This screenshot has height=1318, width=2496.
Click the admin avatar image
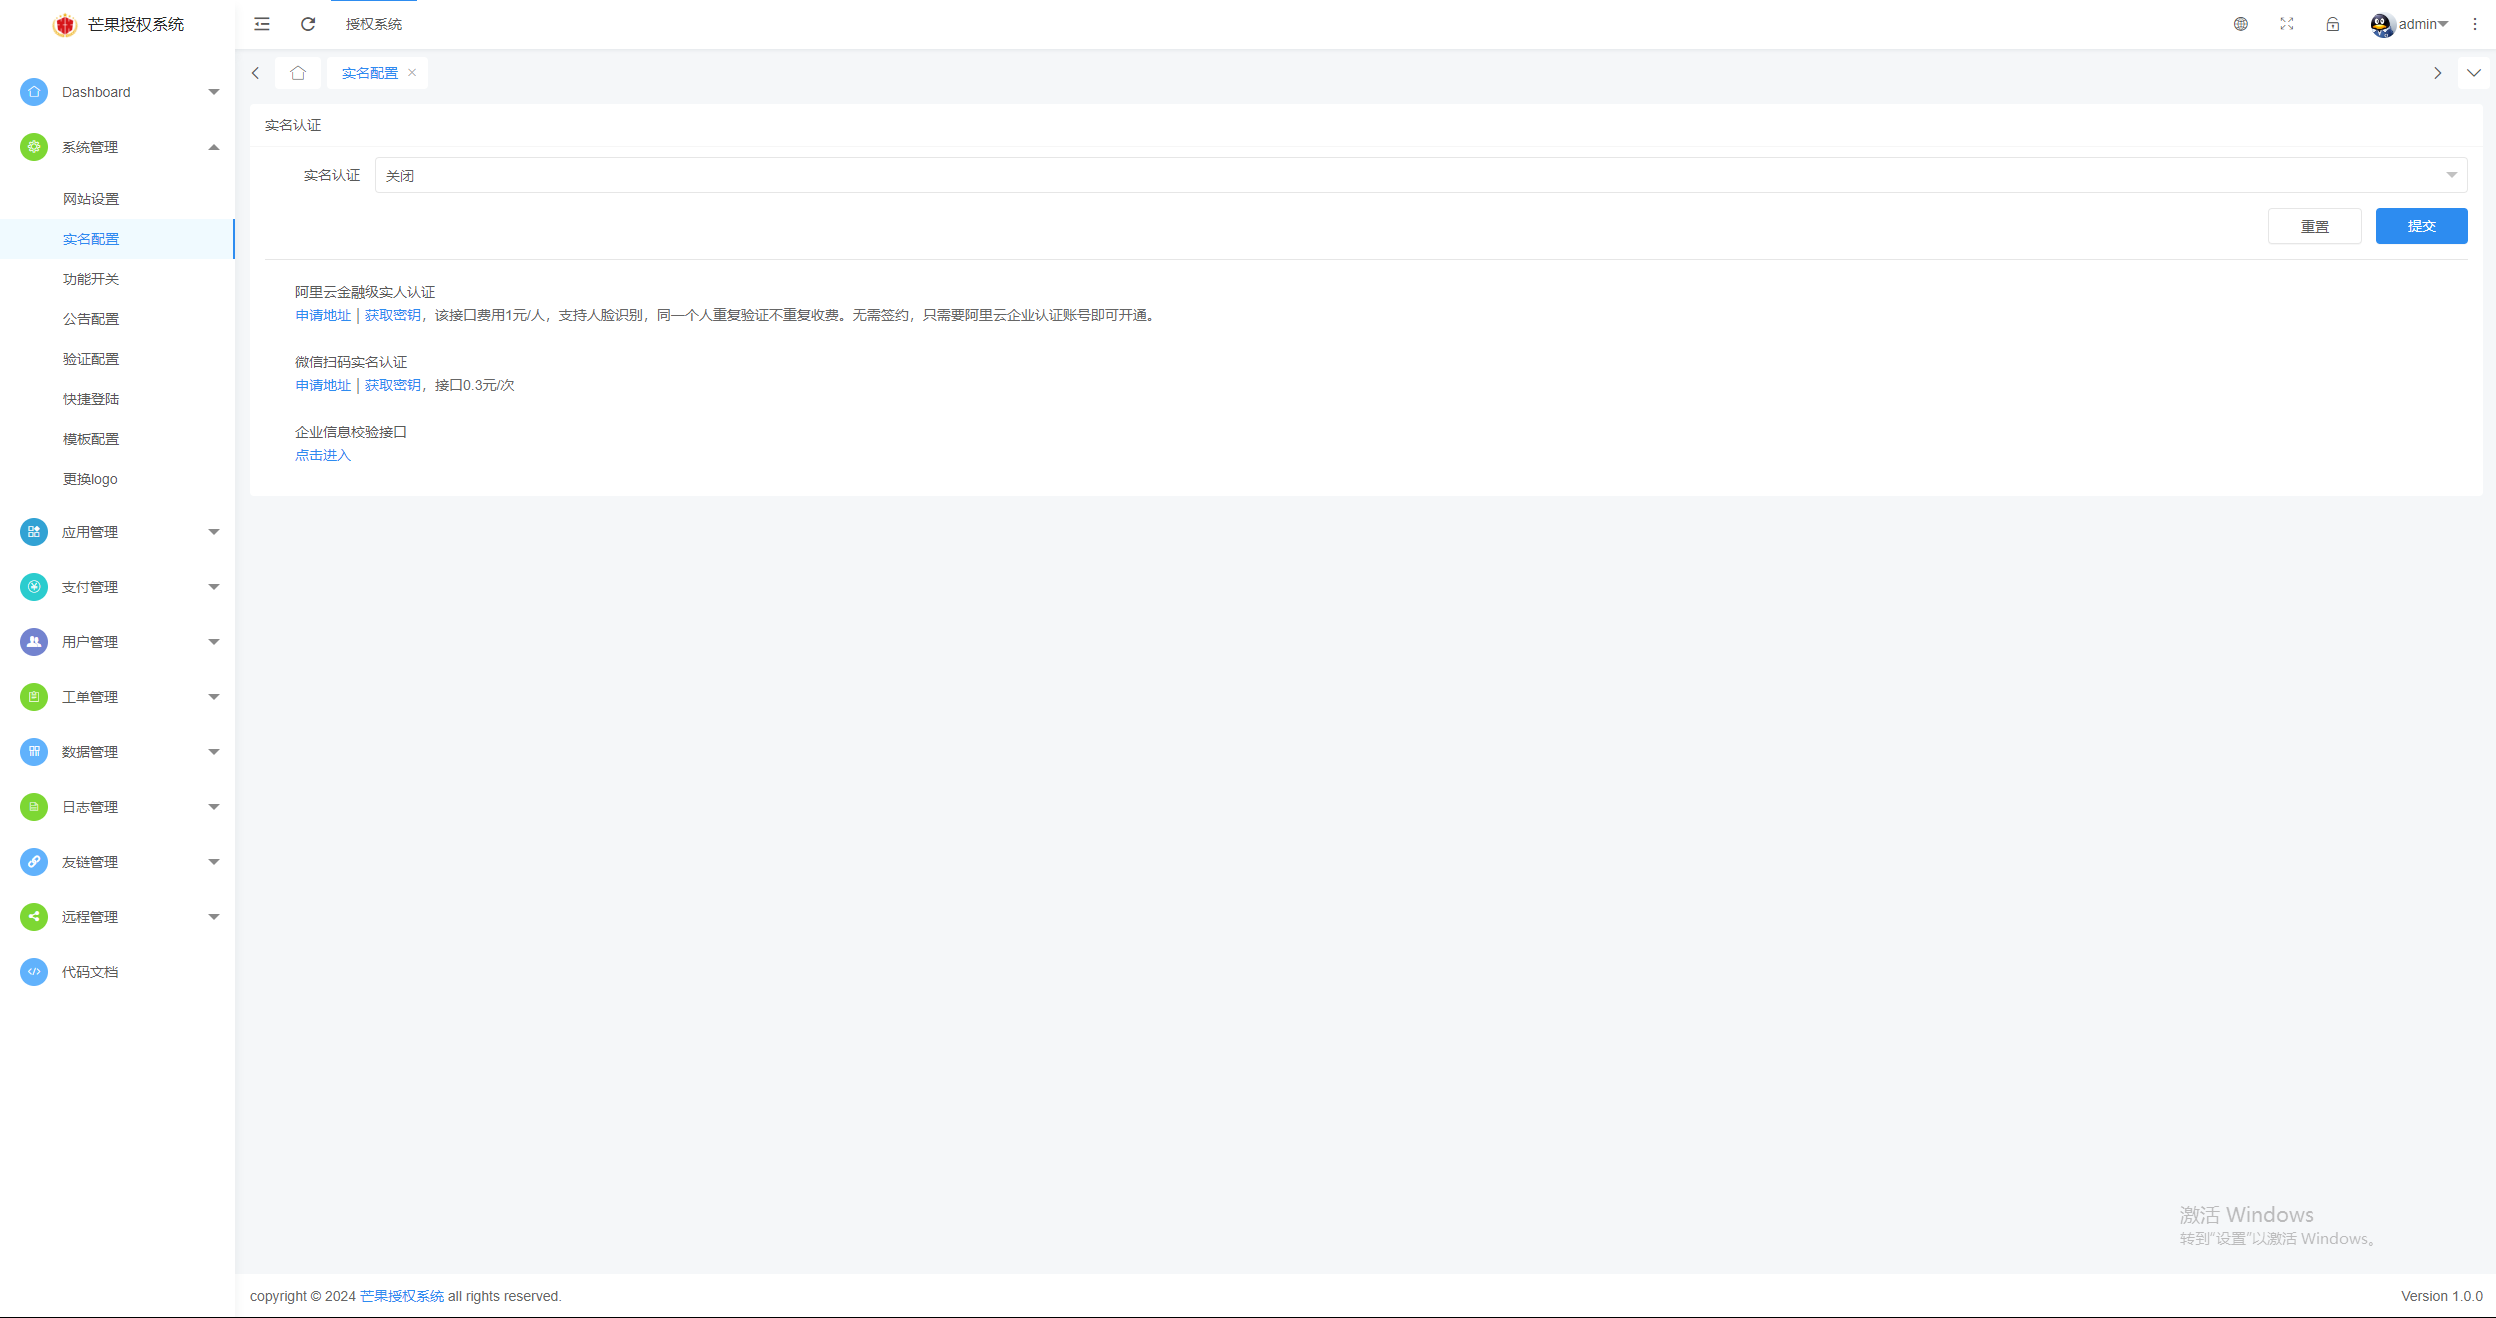[2382, 25]
